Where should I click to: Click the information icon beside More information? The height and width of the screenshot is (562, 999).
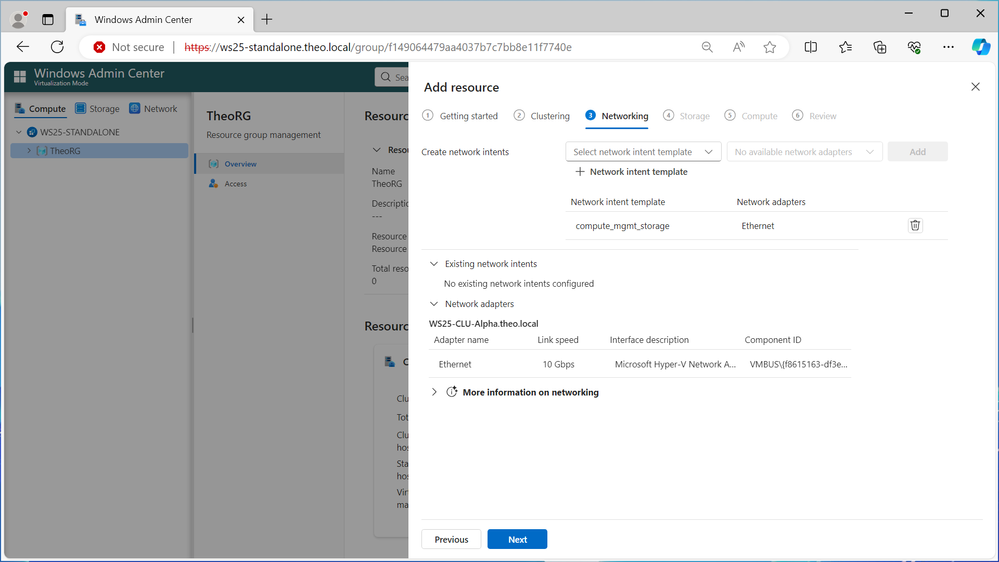[452, 392]
